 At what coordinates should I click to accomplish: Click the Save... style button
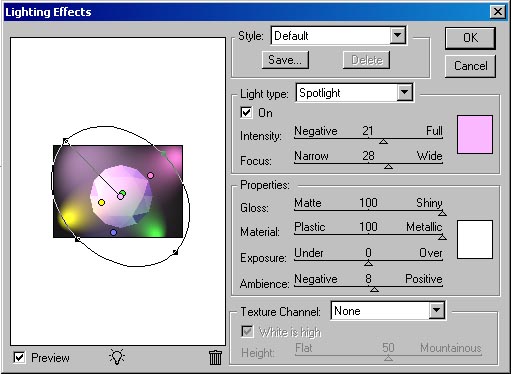(x=285, y=60)
